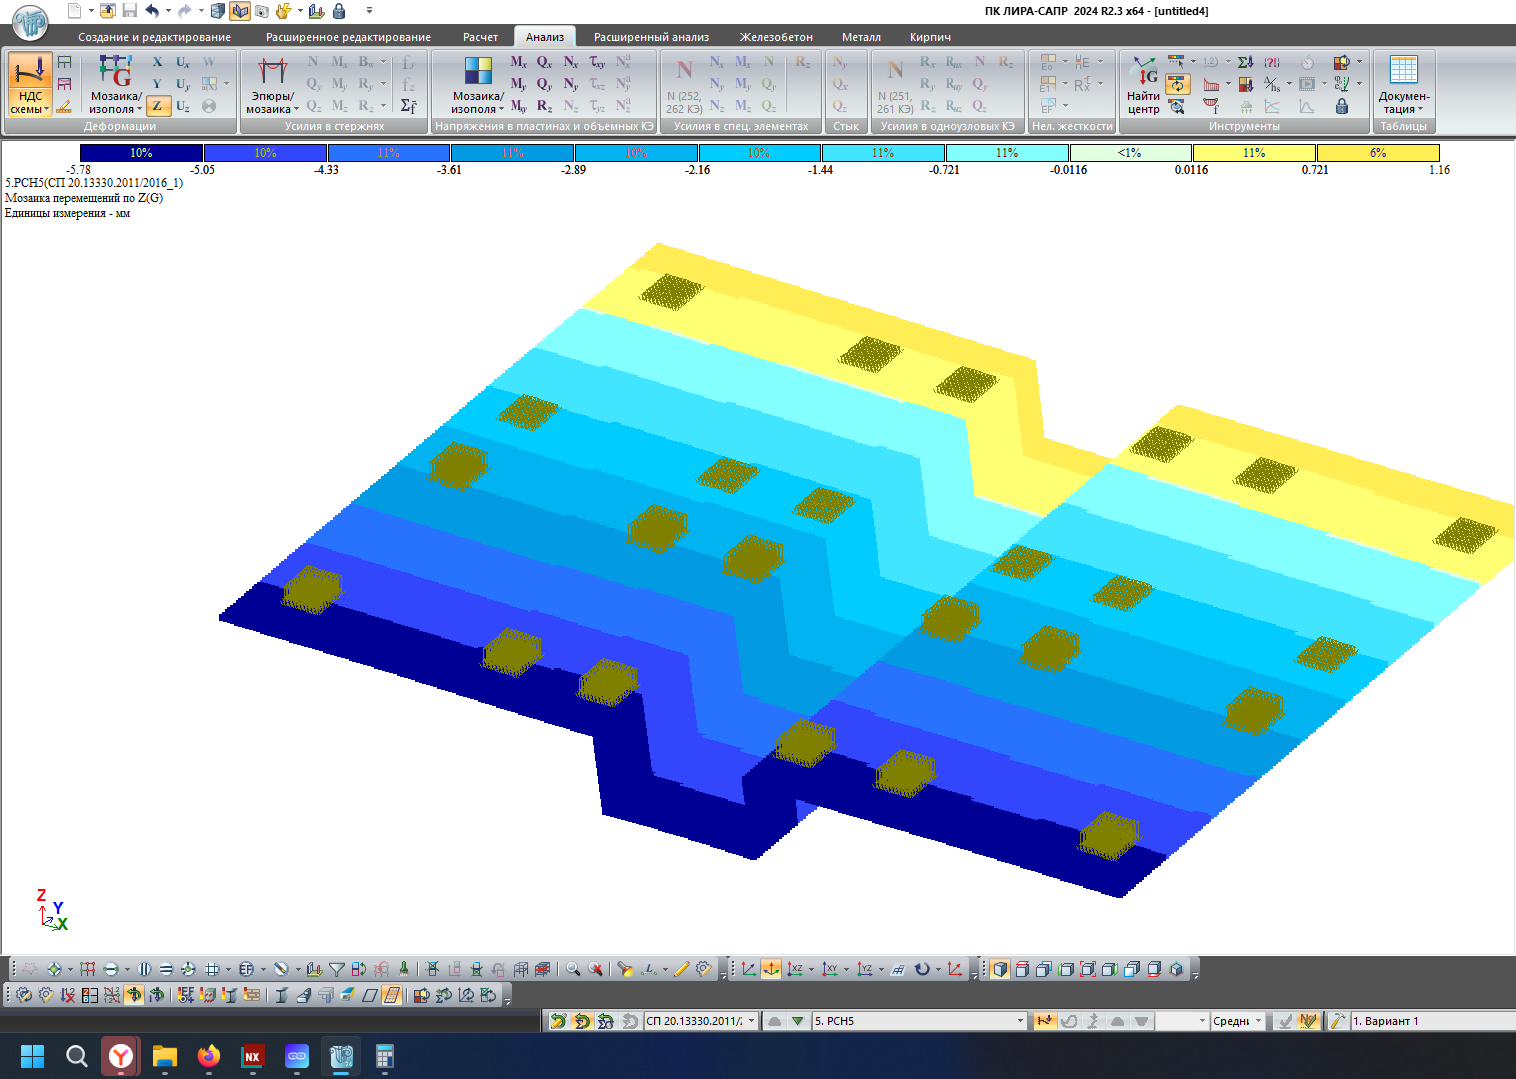Toggle the Z displacement direction button

157,106
